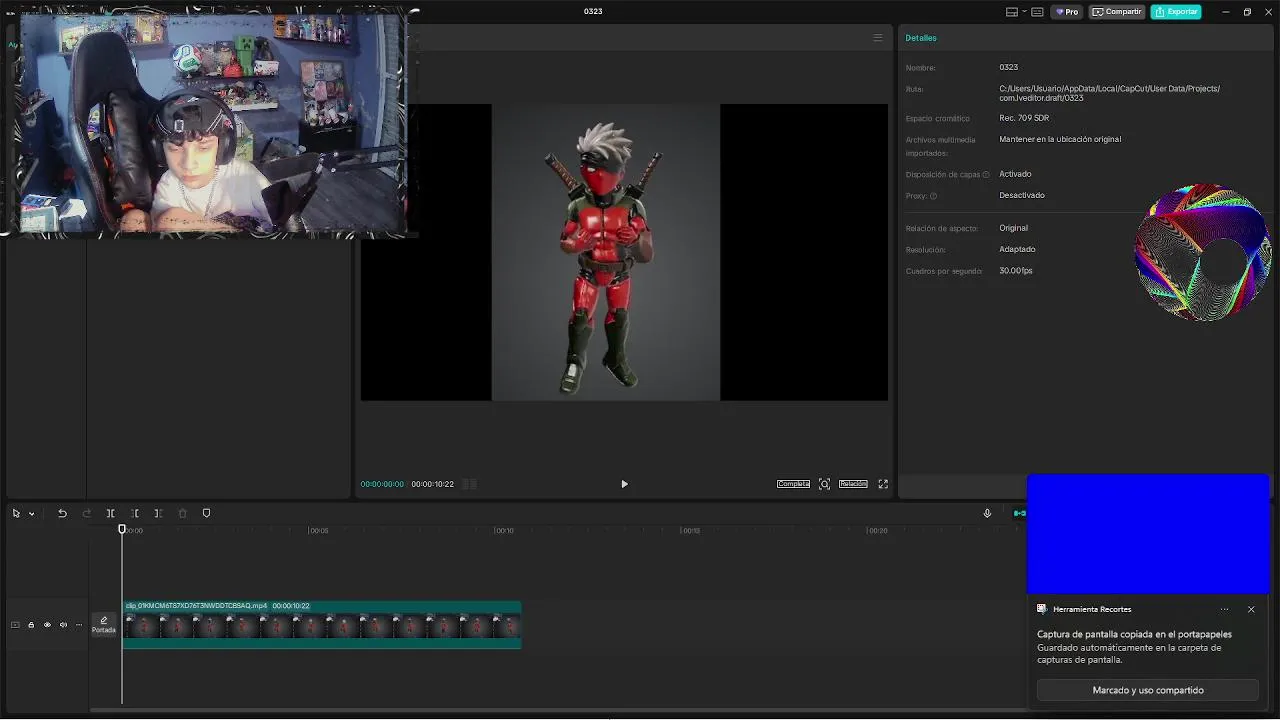The height and width of the screenshot is (720, 1280).
Task: Click the Adaptado resolution value
Action: click(x=1017, y=249)
